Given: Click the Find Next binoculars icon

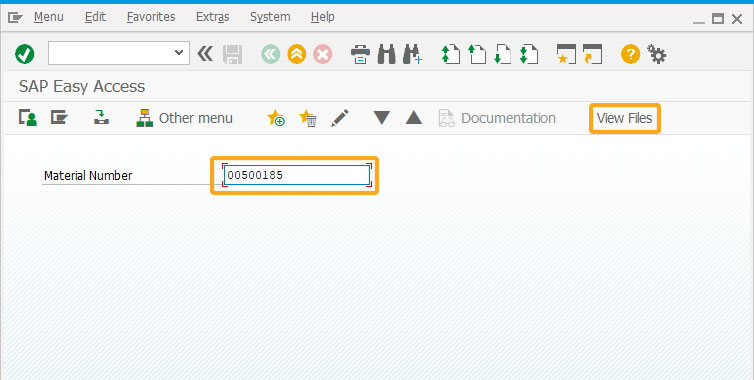Looking at the screenshot, I should point(413,54).
